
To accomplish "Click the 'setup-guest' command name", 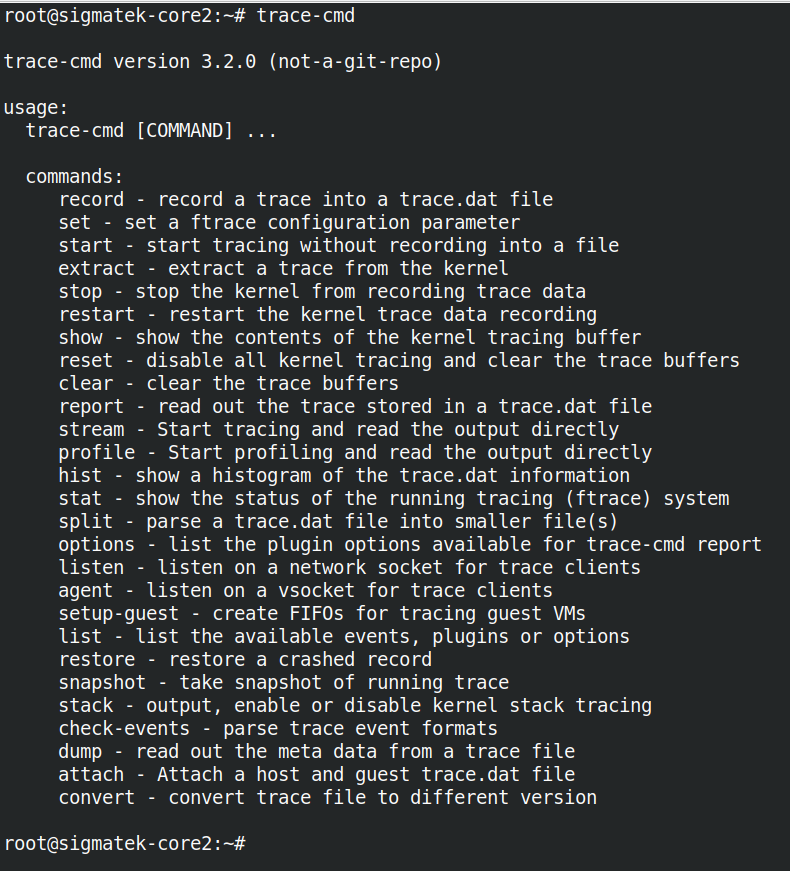I will 119,613.
